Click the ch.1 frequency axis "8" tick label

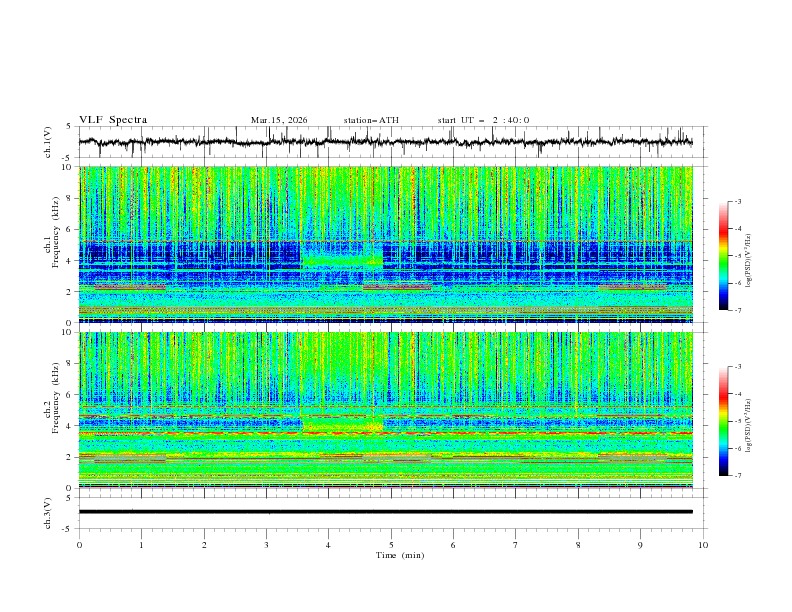(x=70, y=198)
